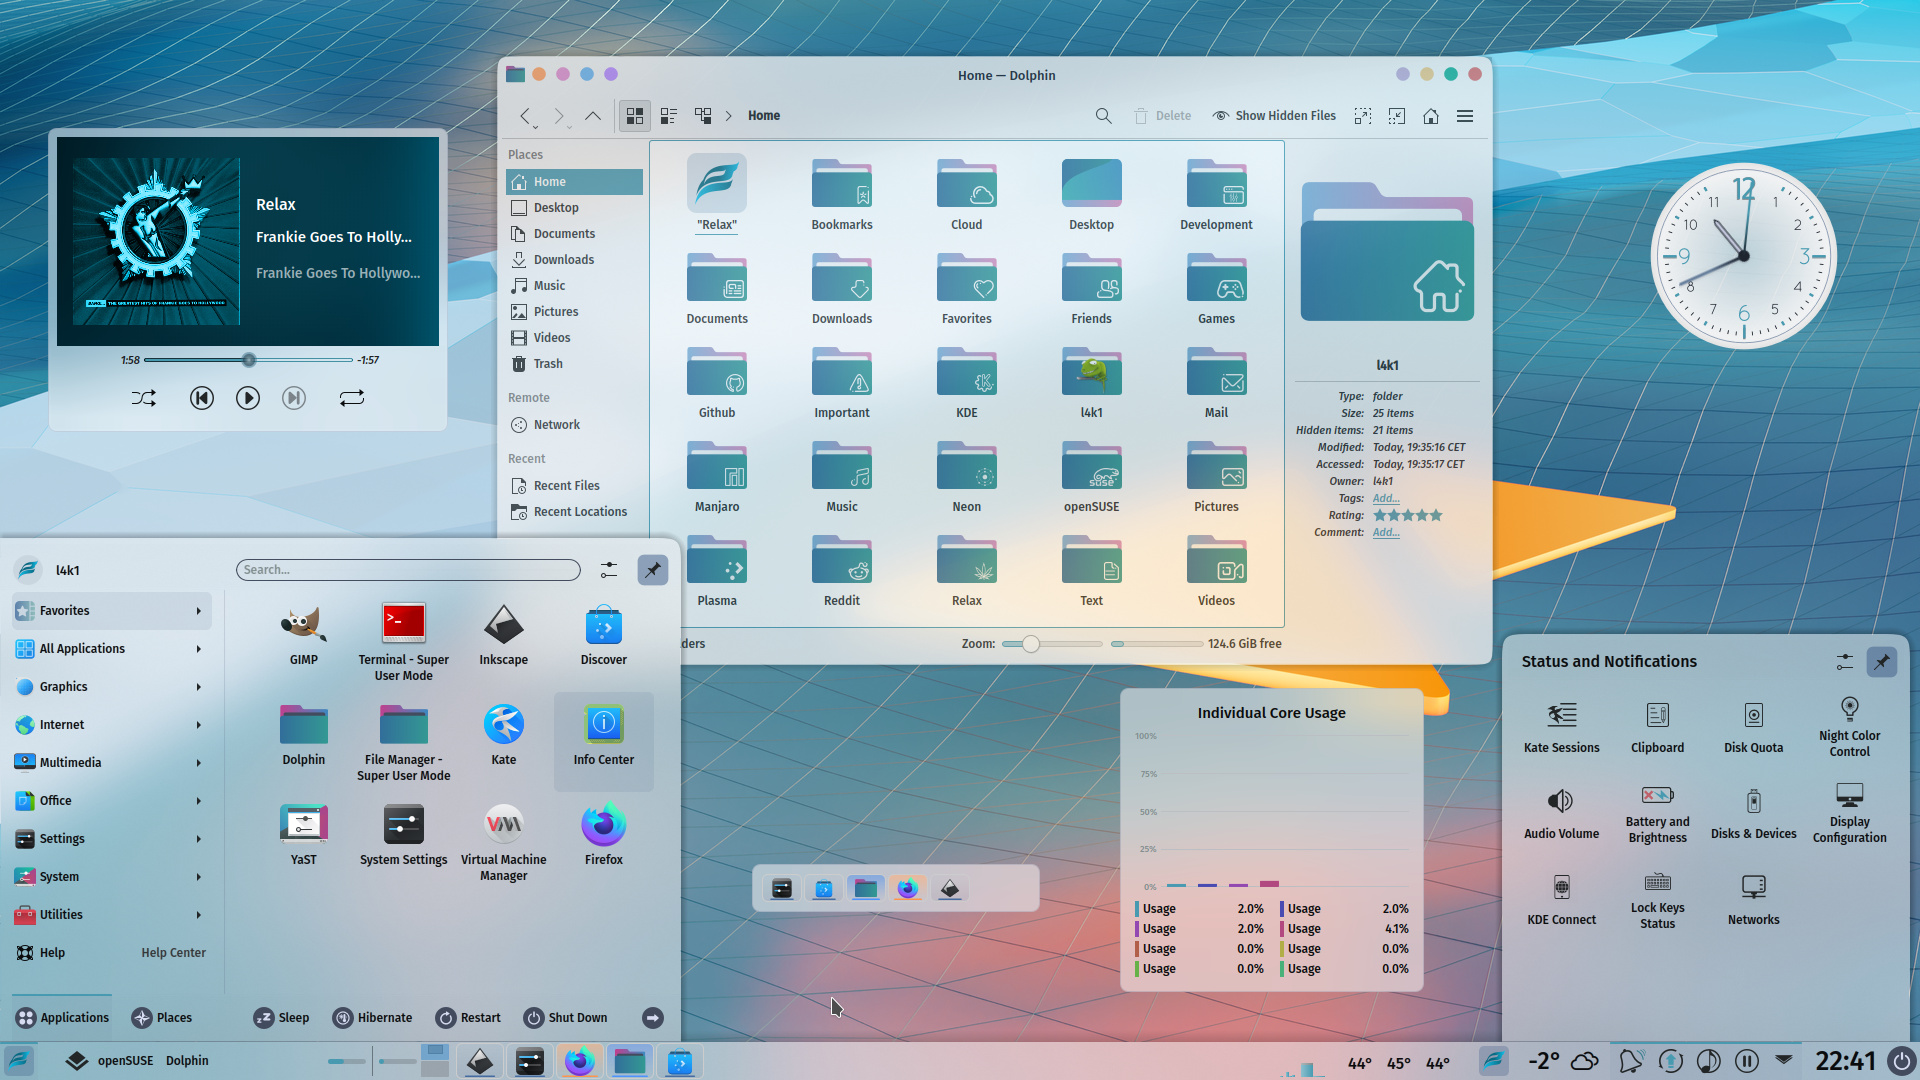Expand the Office category
This screenshot has width=1920, height=1080.
point(111,801)
